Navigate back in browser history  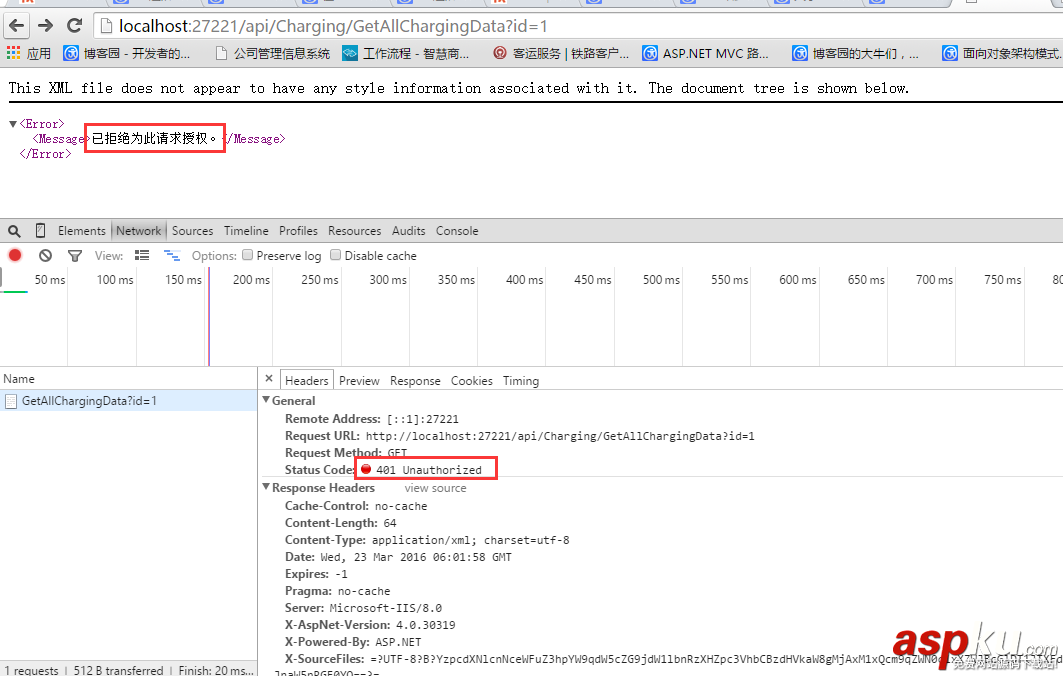[x=18, y=26]
